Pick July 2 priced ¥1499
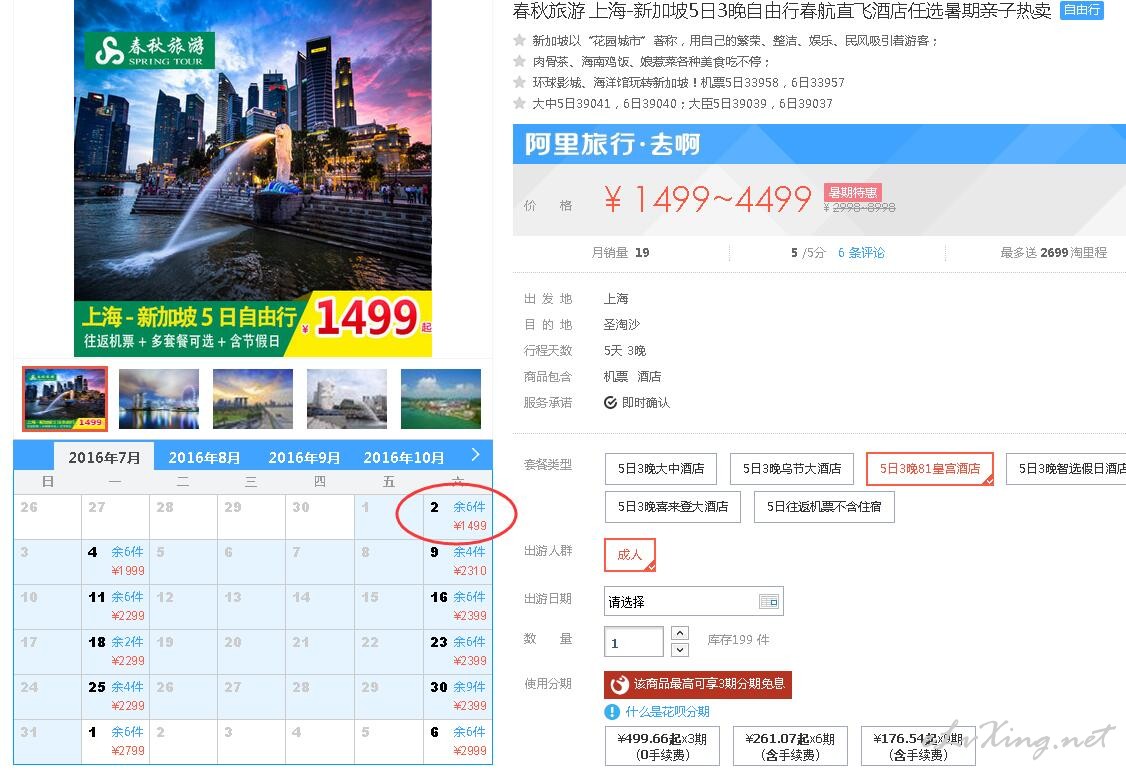This screenshot has width=1126, height=772. pyautogui.click(x=457, y=516)
